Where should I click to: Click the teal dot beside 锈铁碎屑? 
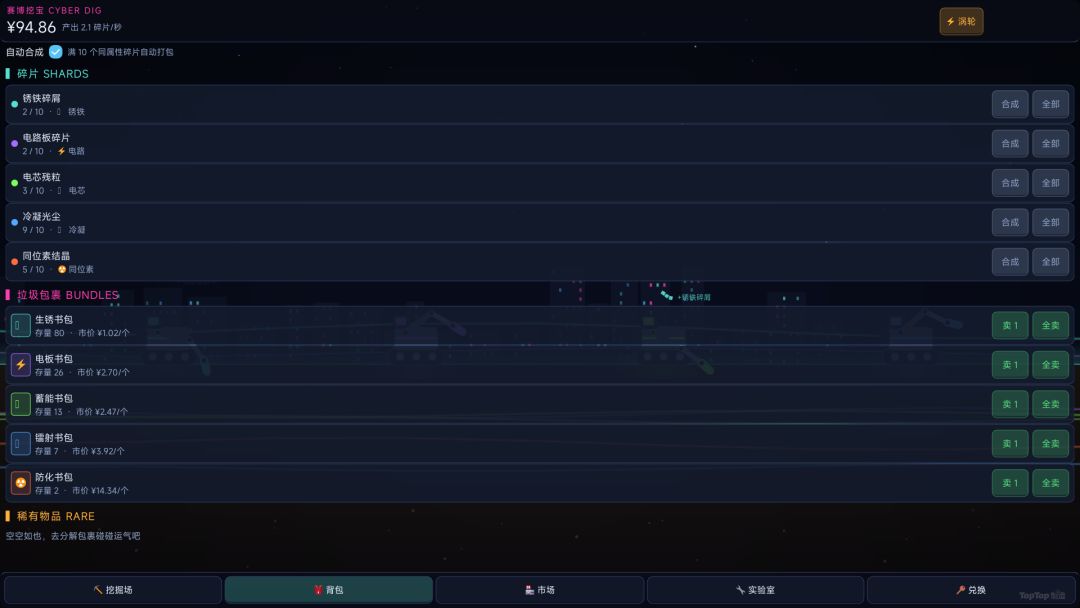pos(14,104)
